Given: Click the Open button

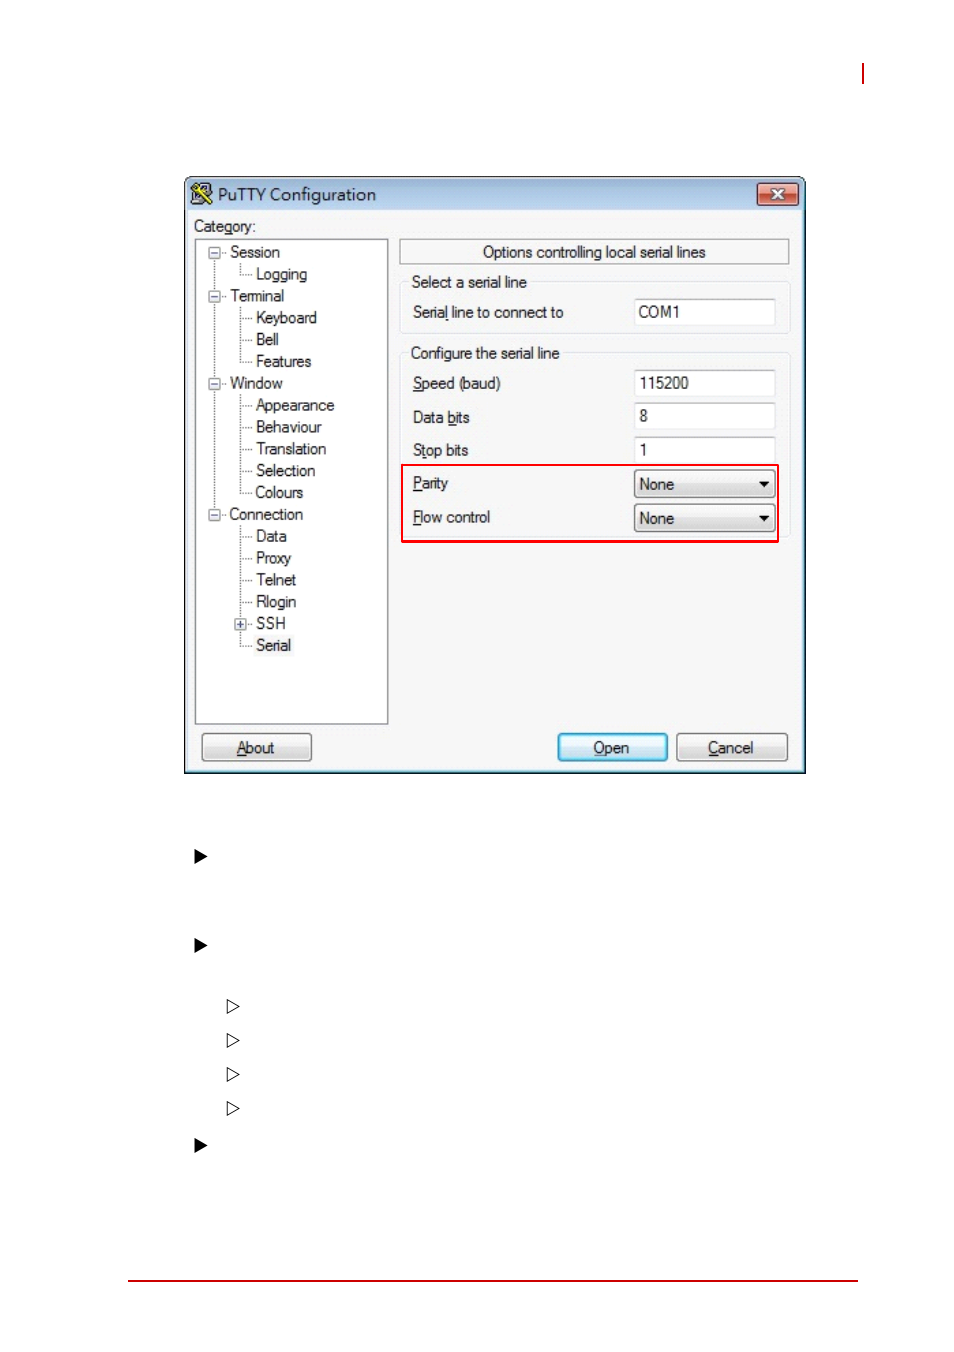Looking at the screenshot, I should coord(612,748).
